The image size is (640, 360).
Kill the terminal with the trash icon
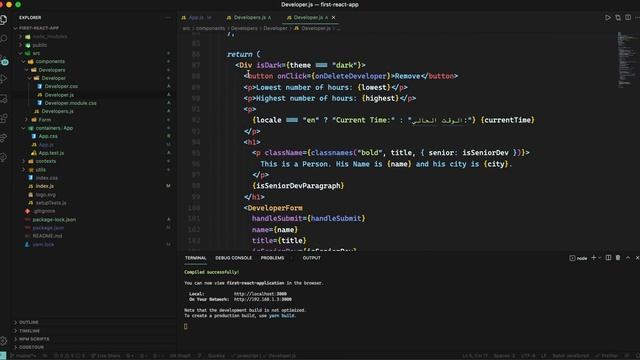[618, 258]
